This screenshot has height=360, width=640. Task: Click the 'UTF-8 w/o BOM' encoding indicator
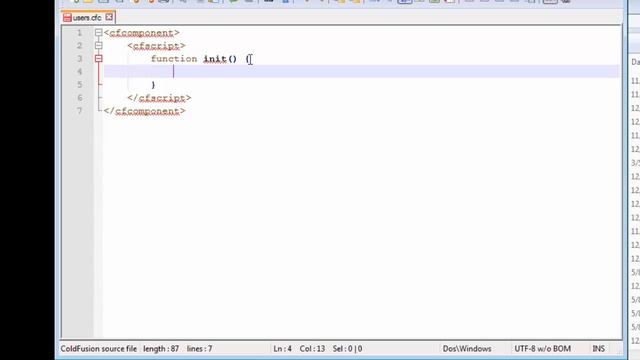coord(542,349)
